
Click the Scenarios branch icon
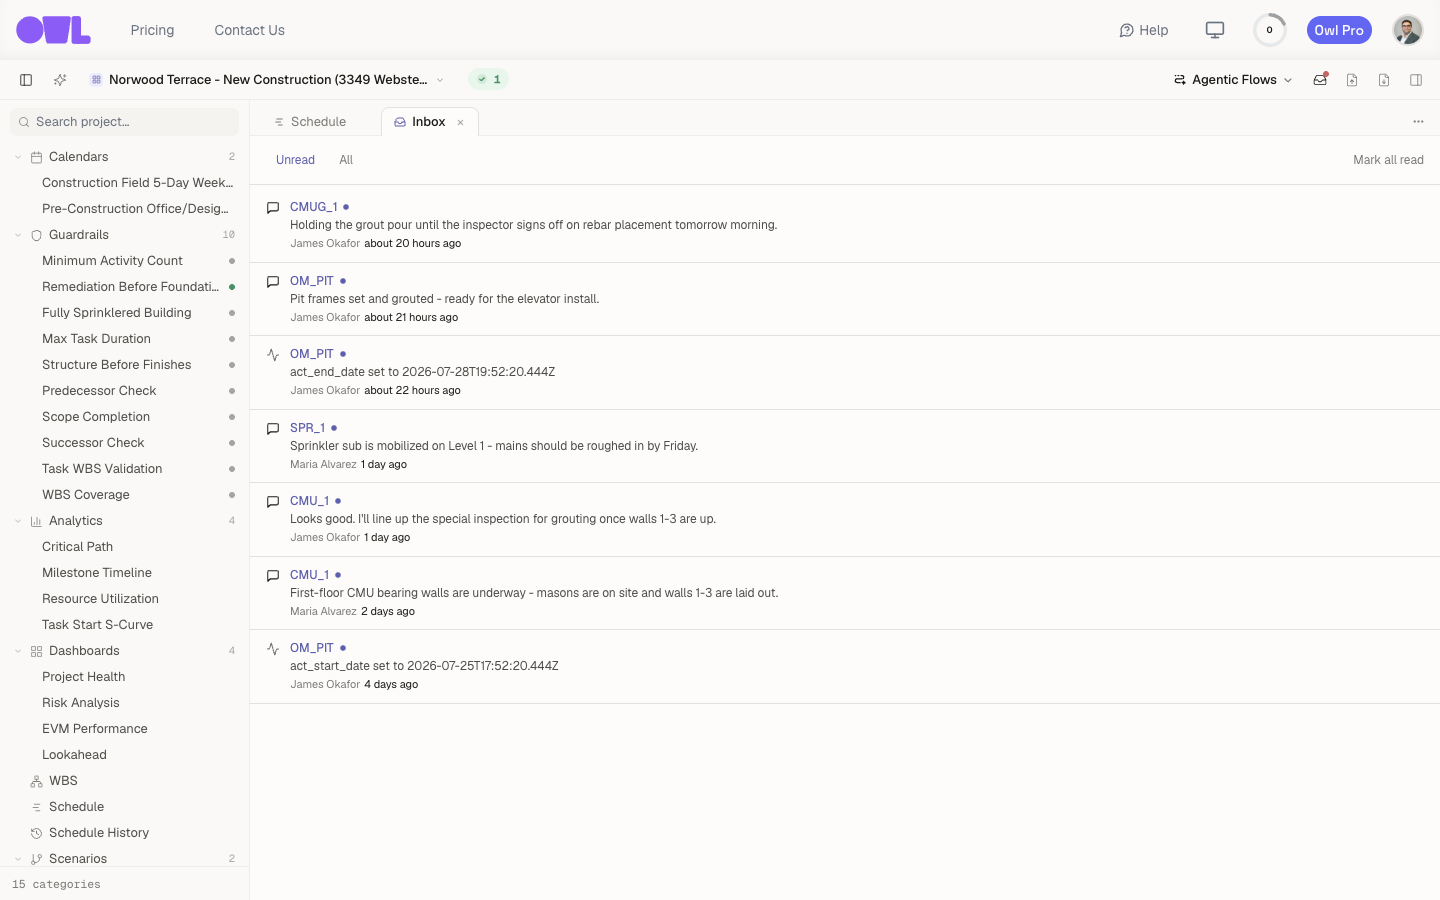(x=36, y=859)
